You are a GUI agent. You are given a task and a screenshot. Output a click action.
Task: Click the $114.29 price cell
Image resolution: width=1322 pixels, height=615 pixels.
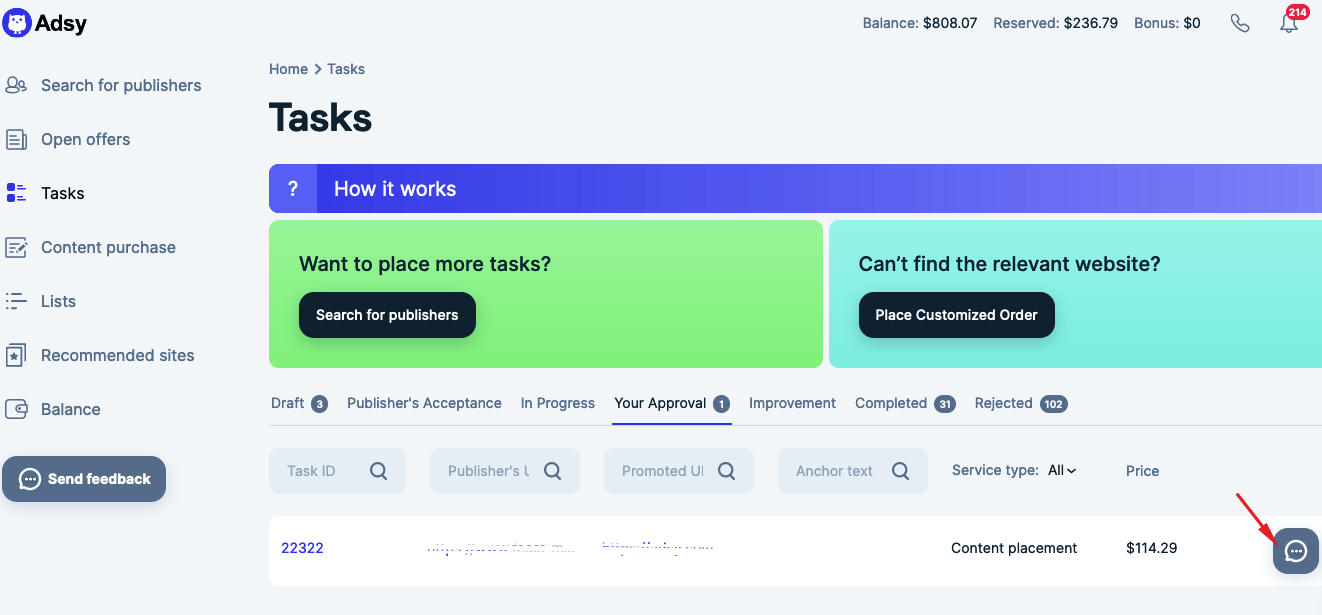pyautogui.click(x=1151, y=548)
